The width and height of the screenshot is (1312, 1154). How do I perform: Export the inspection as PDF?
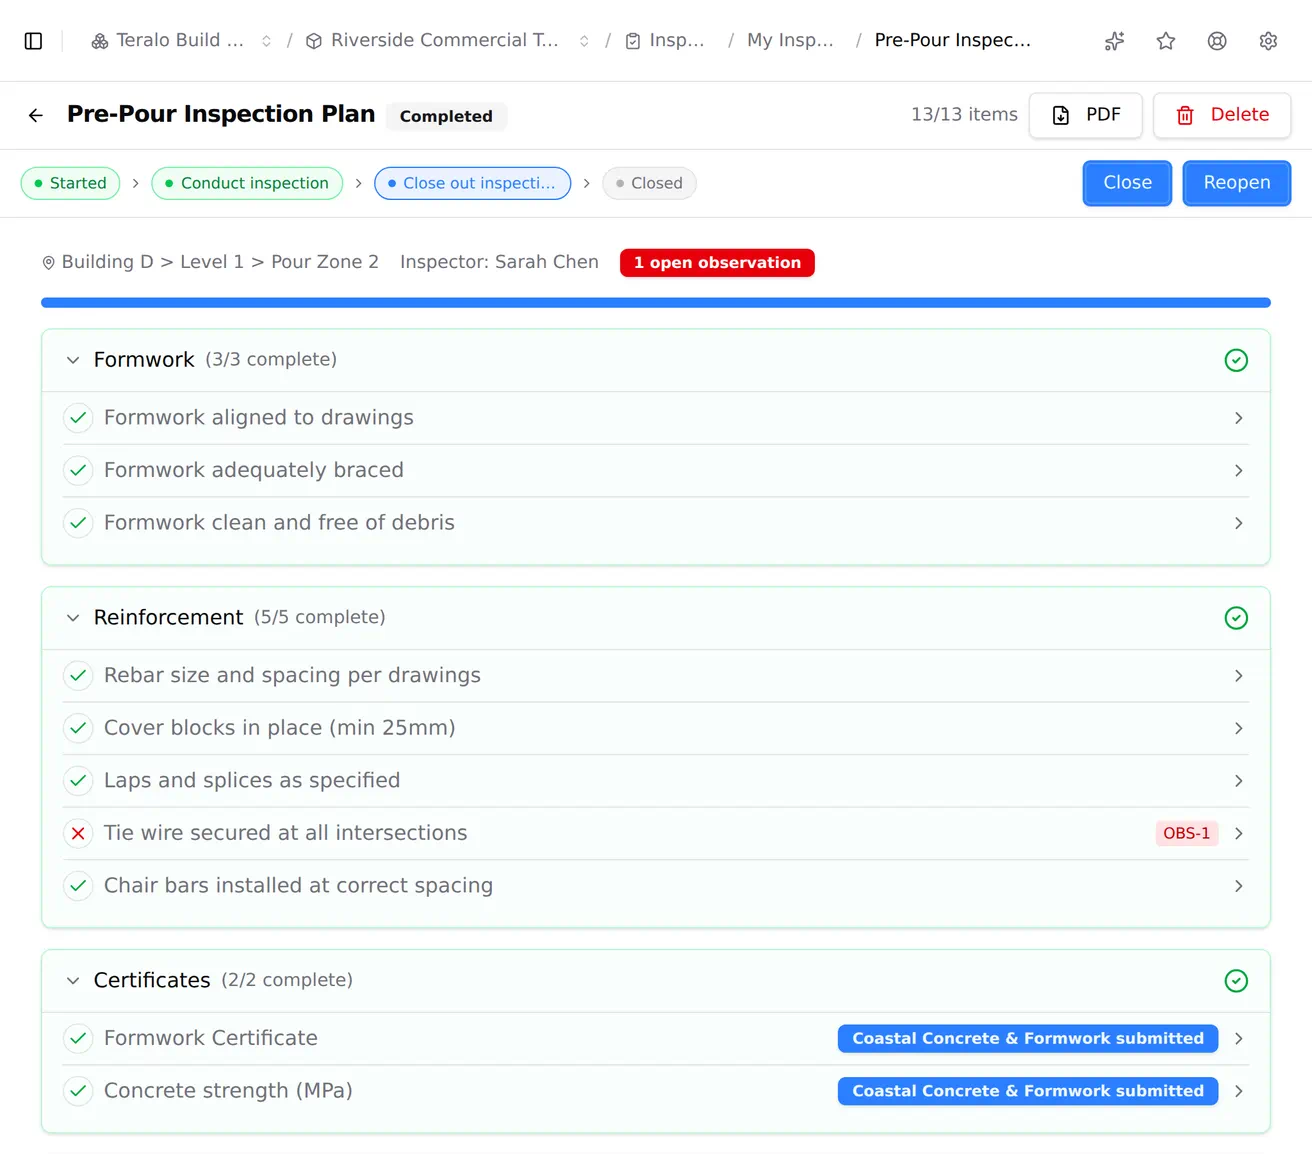pyautogui.click(x=1086, y=115)
